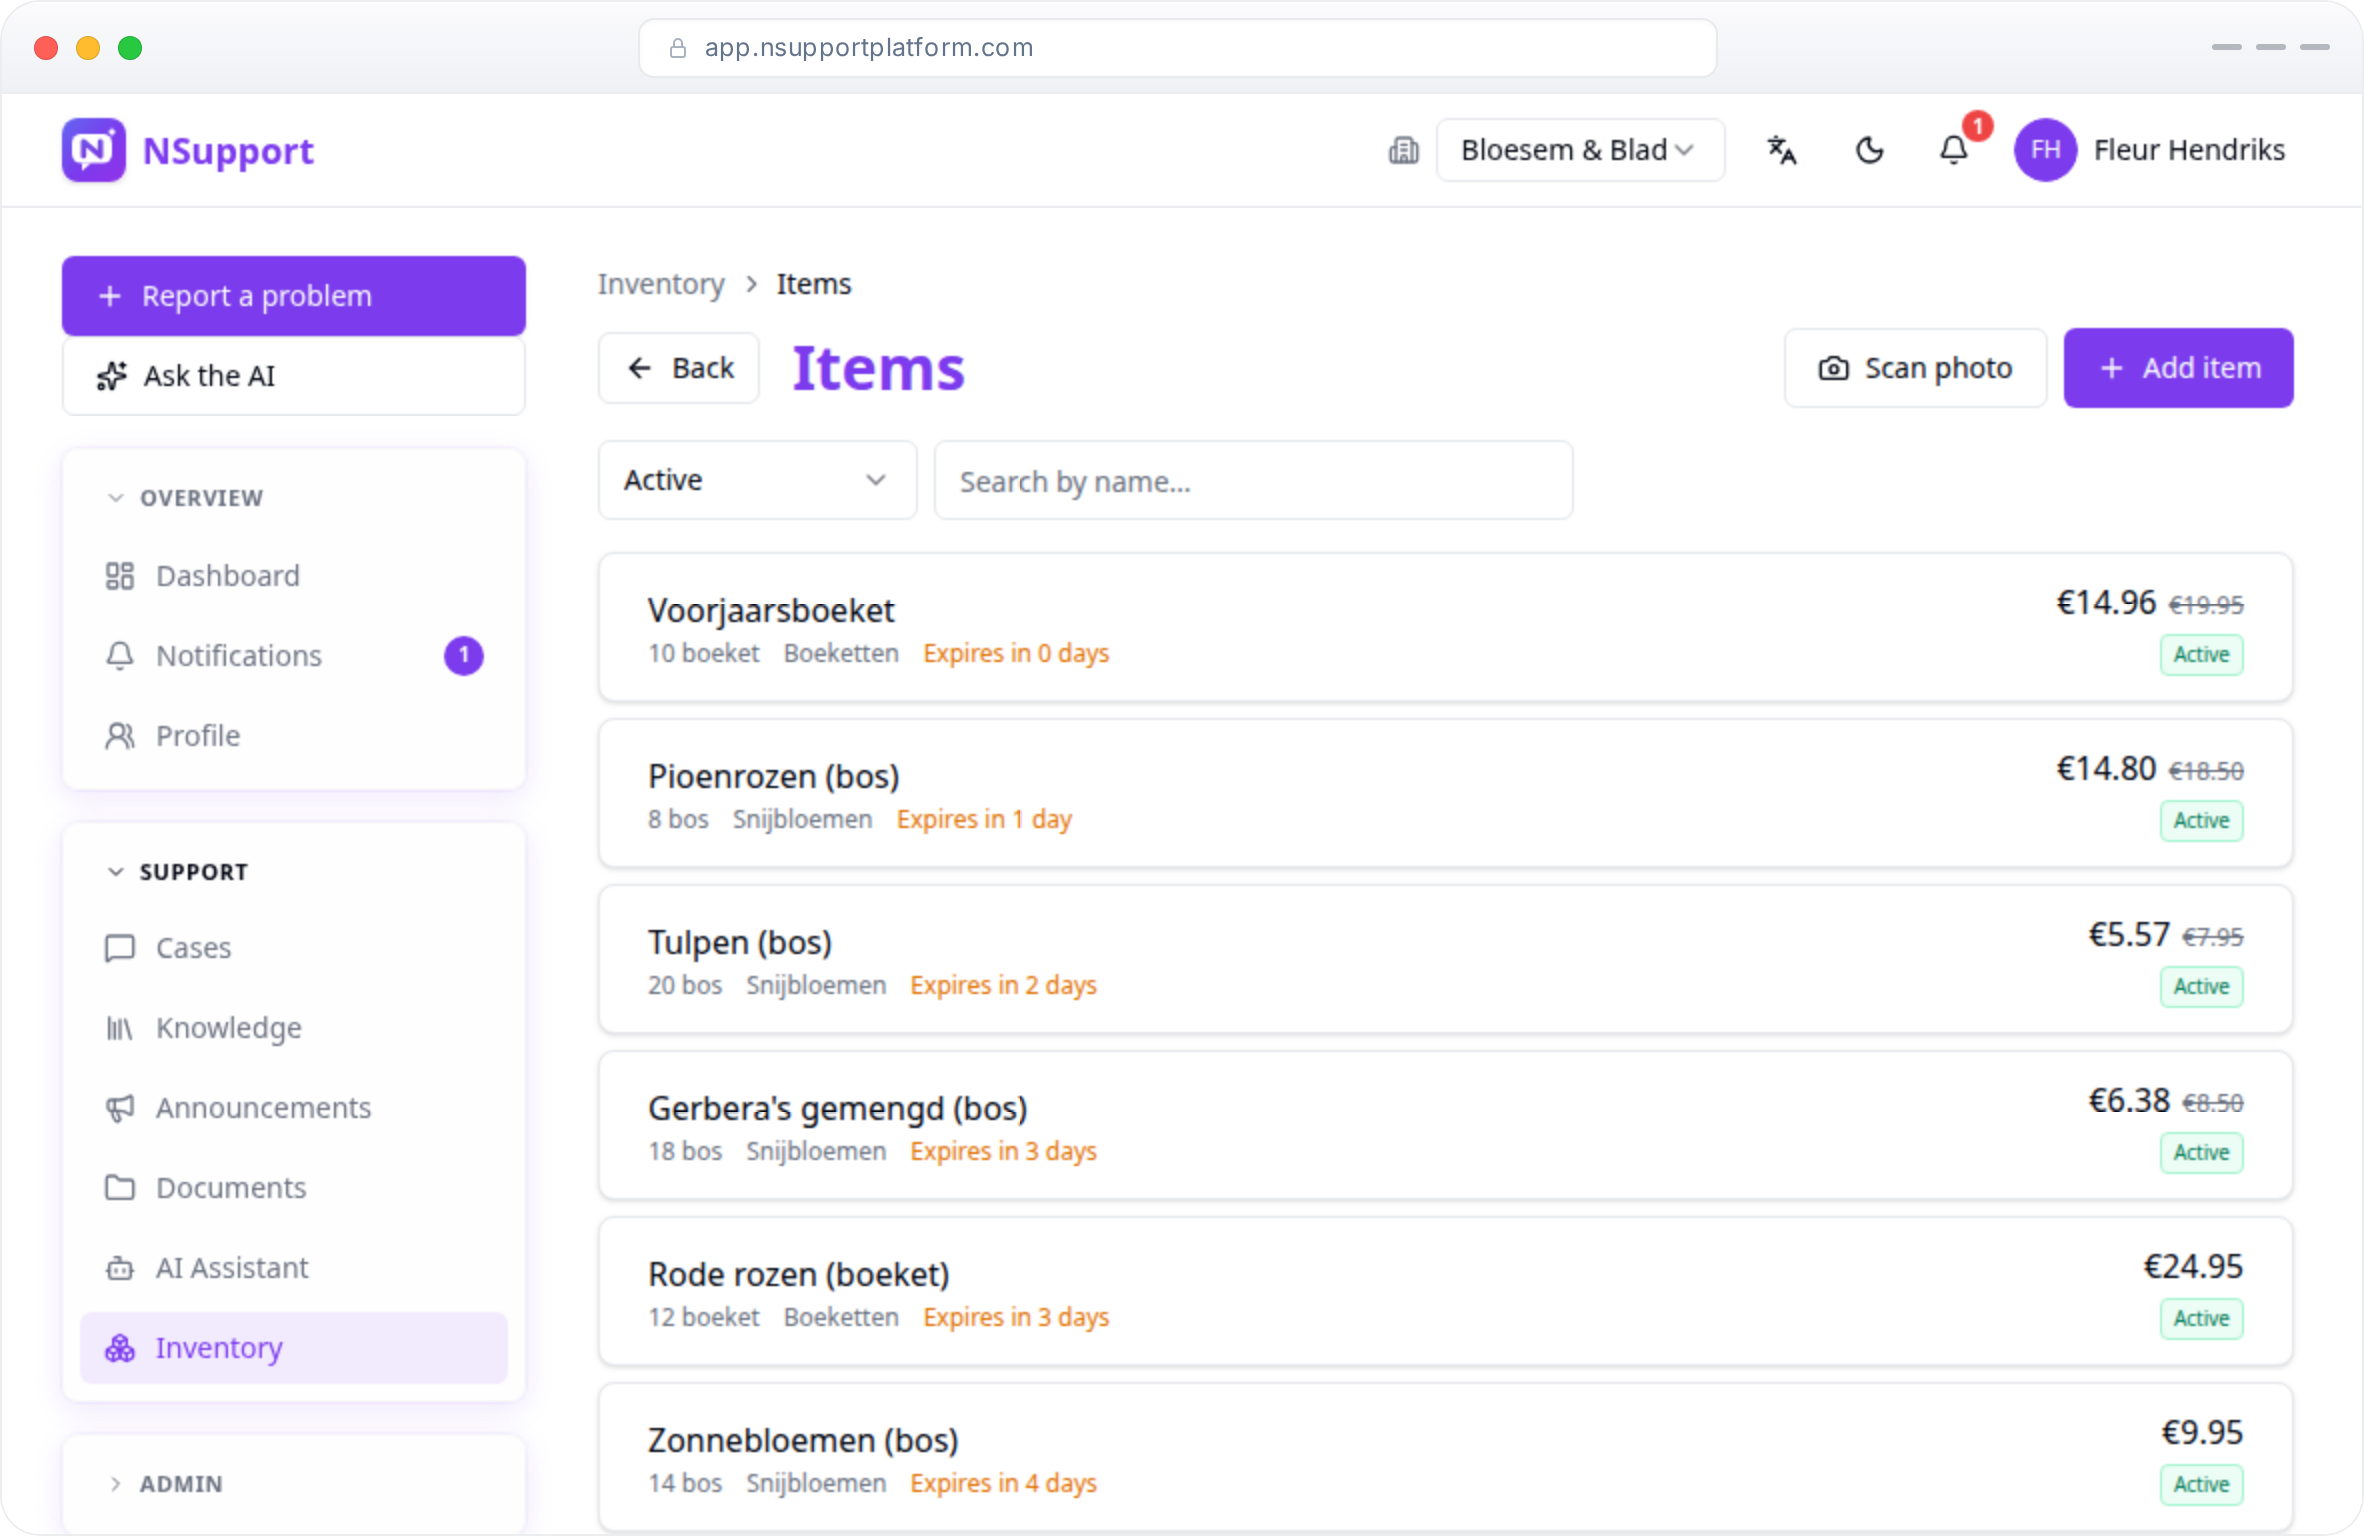The image size is (2364, 1536).
Task: Click the Items breadcrumb text
Action: 814,284
